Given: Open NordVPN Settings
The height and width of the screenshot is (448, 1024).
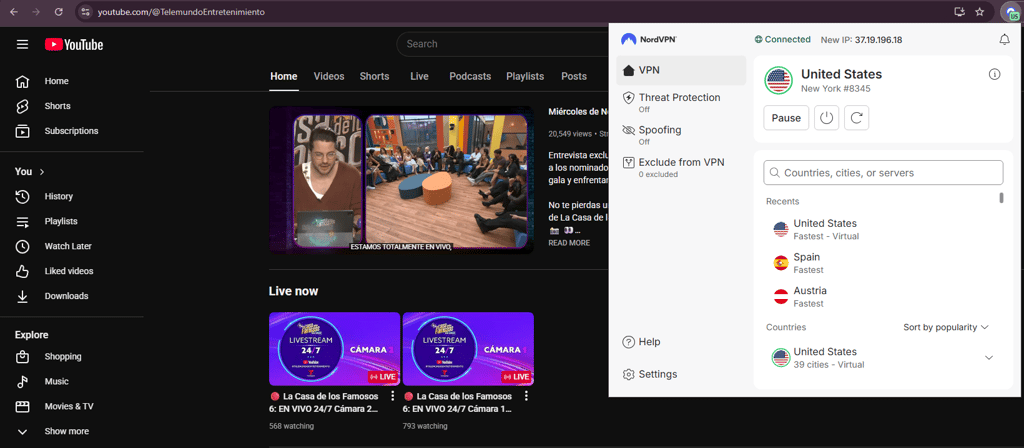Looking at the screenshot, I should (650, 374).
